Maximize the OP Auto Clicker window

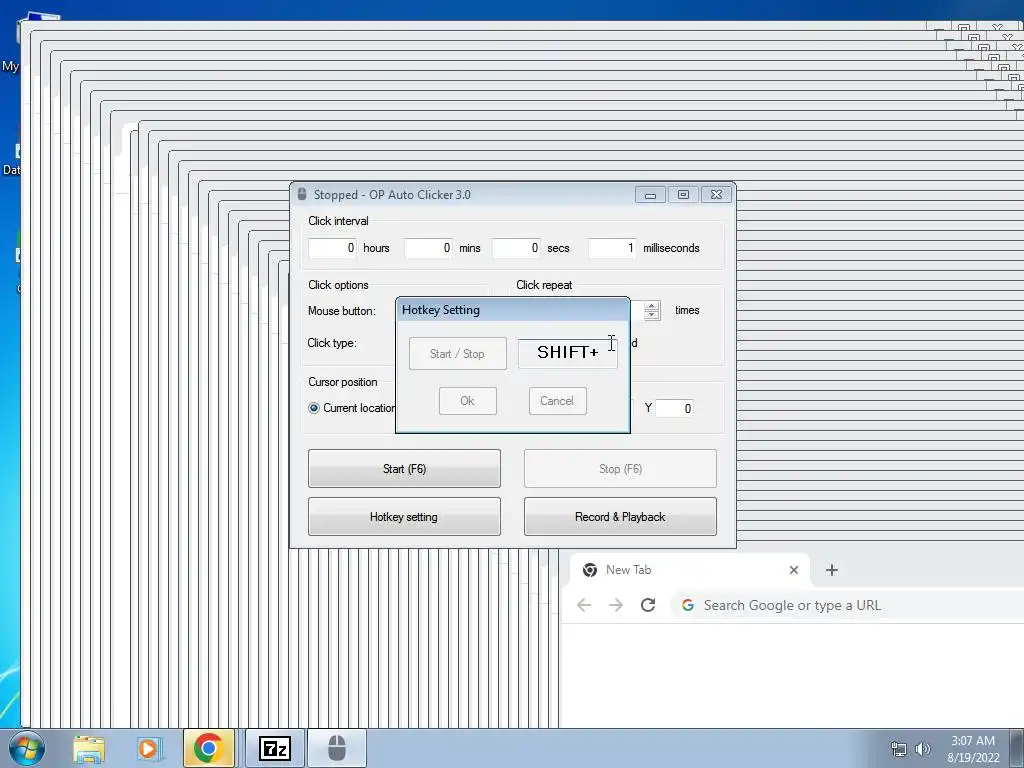(683, 195)
